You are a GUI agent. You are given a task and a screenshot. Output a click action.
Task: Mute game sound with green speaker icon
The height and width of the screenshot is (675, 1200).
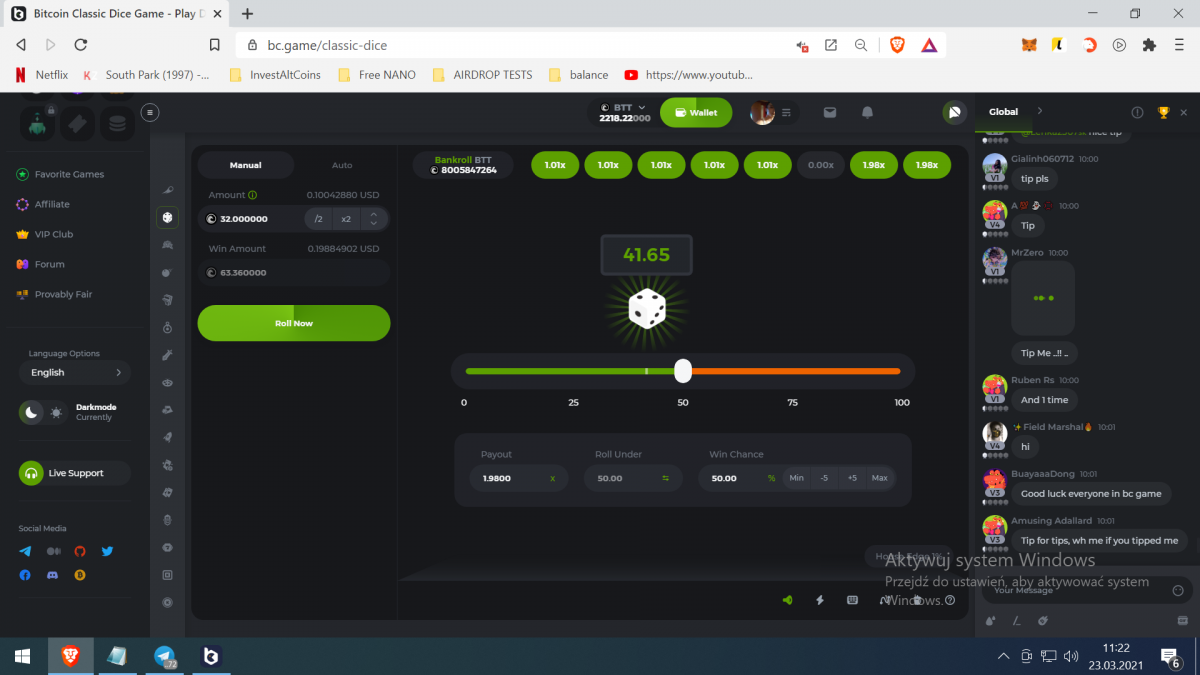click(x=788, y=600)
